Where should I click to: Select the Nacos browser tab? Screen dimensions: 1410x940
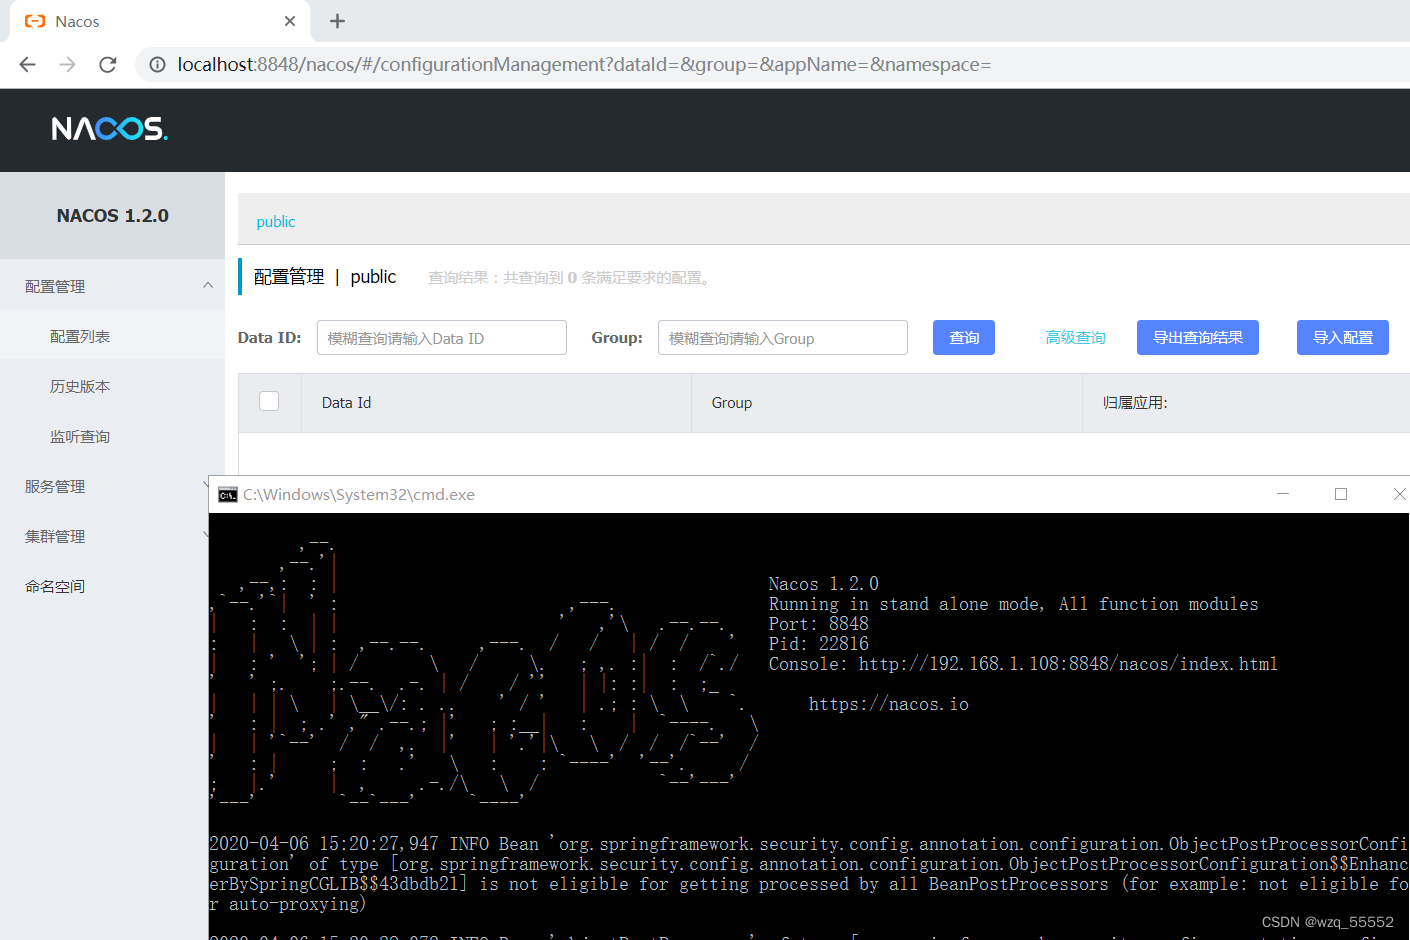(160, 21)
